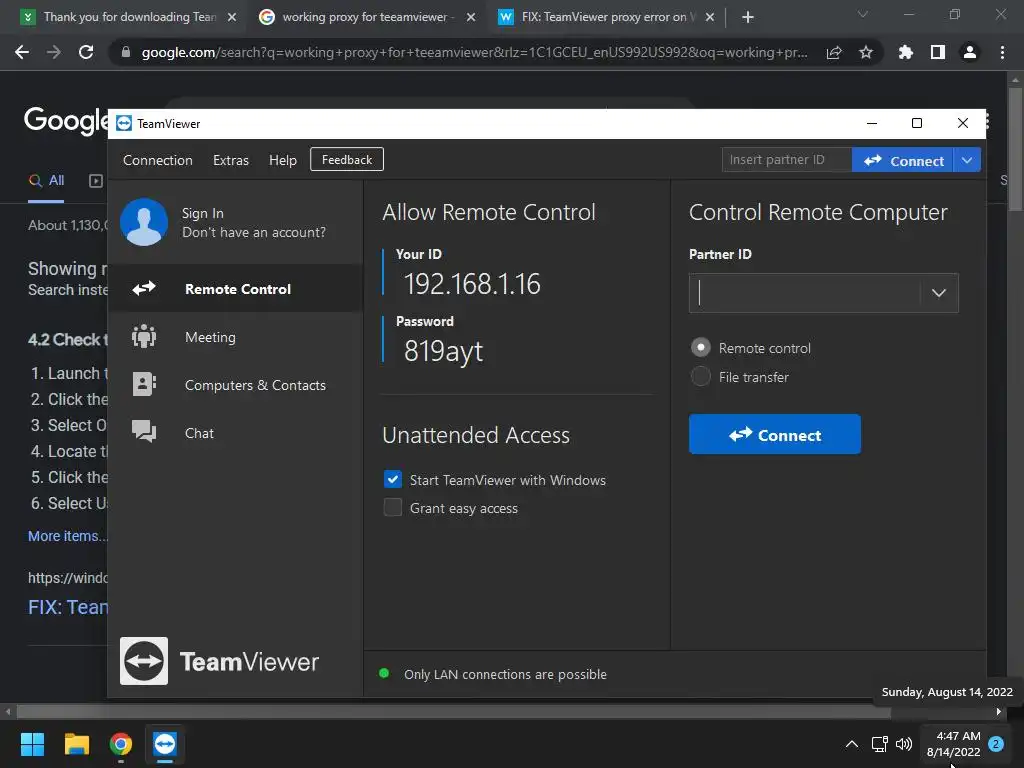
Task: Bookmark this page with star icon
Action: click(865, 52)
